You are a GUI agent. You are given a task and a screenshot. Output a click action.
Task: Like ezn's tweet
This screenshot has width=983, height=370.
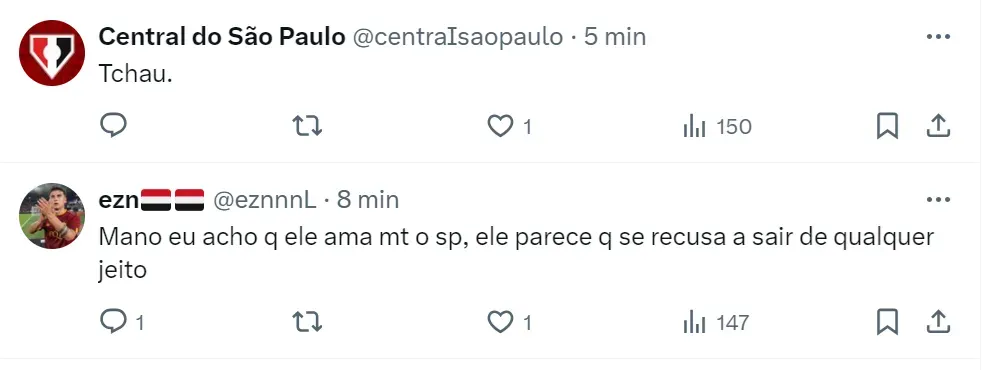click(x=510, y=322)
